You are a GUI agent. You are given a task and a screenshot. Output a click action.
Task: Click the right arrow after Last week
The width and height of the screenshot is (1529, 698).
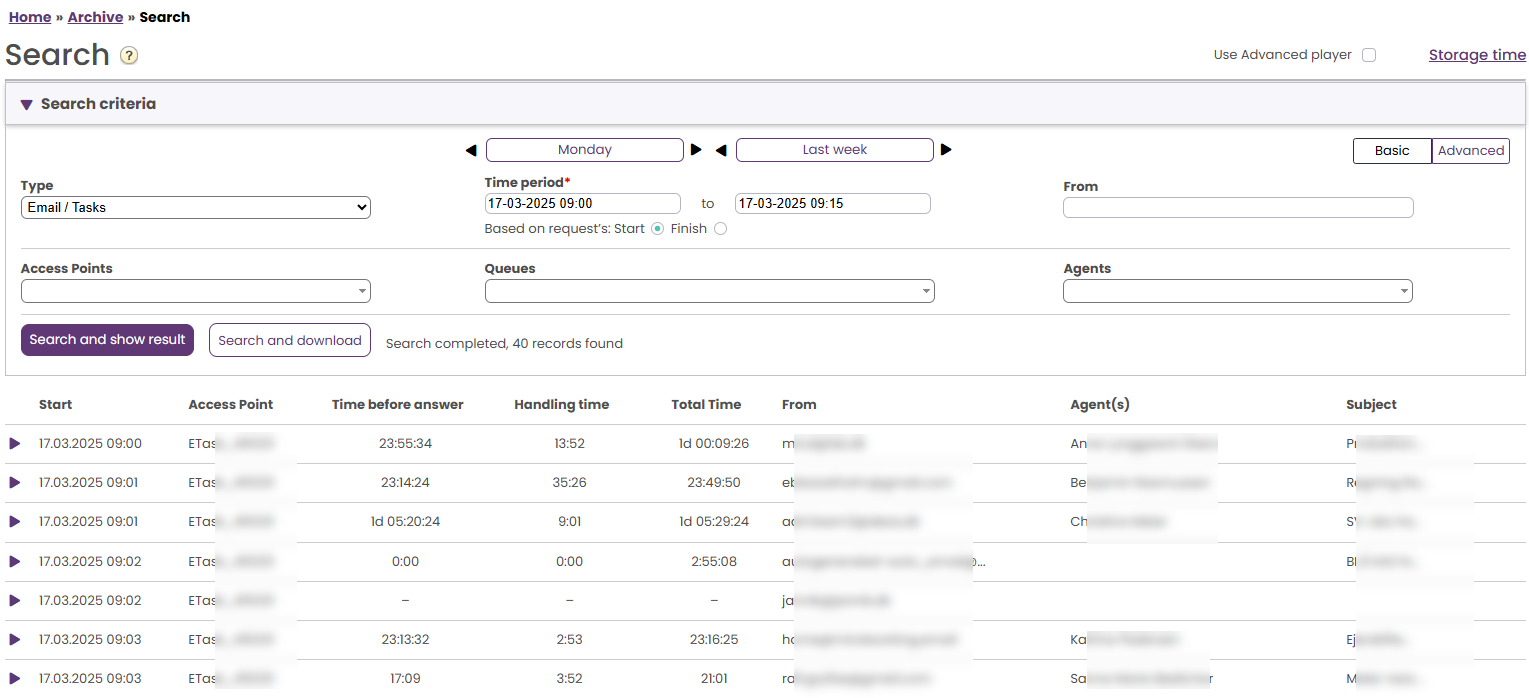946,150
